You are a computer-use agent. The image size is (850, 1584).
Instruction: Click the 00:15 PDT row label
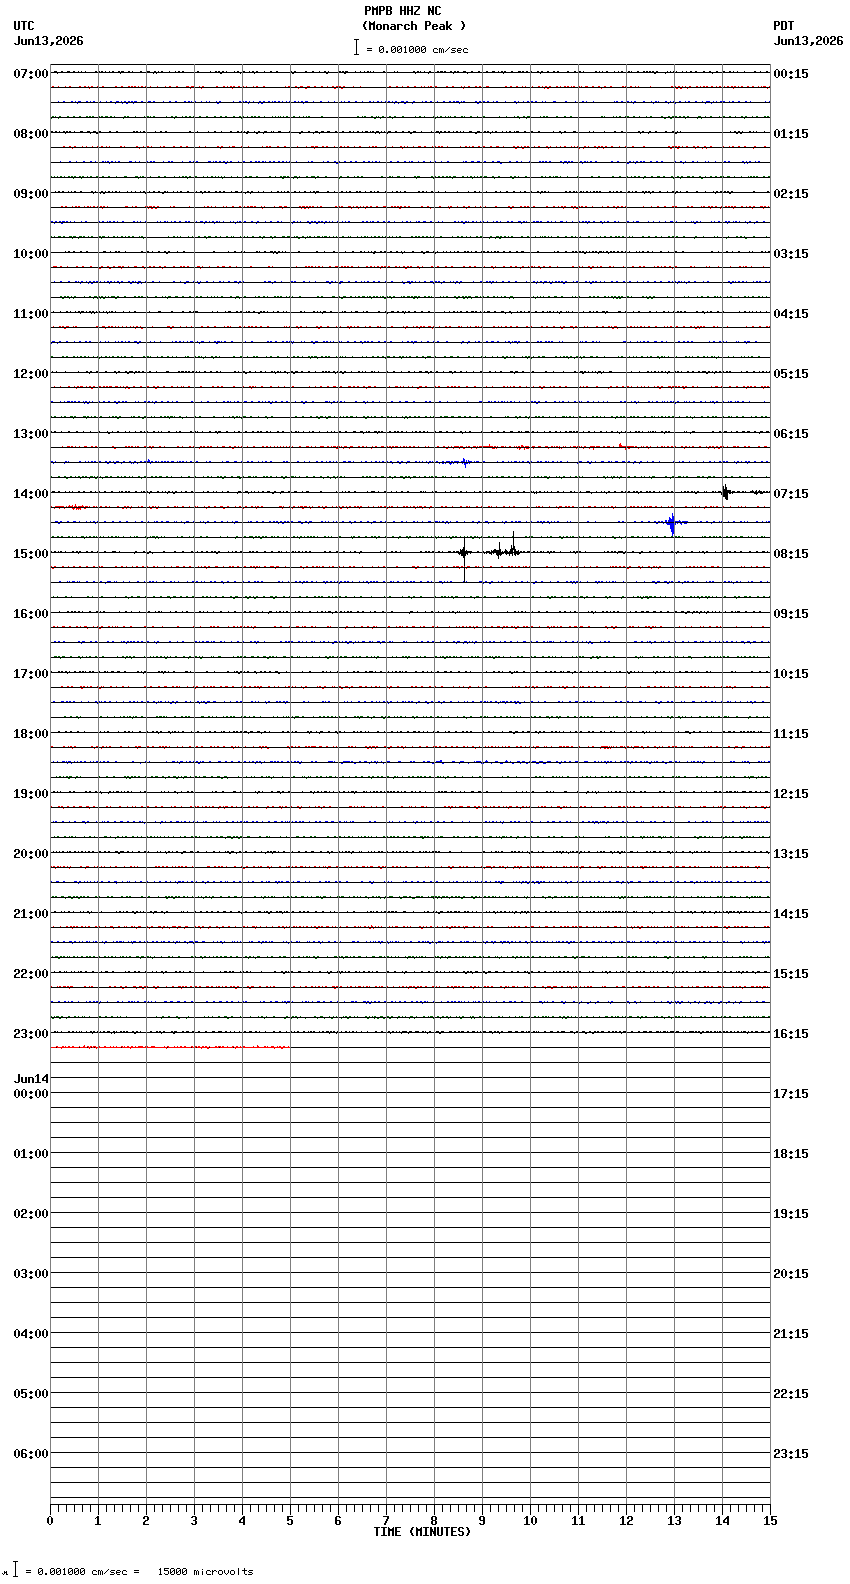click(791, 74)
